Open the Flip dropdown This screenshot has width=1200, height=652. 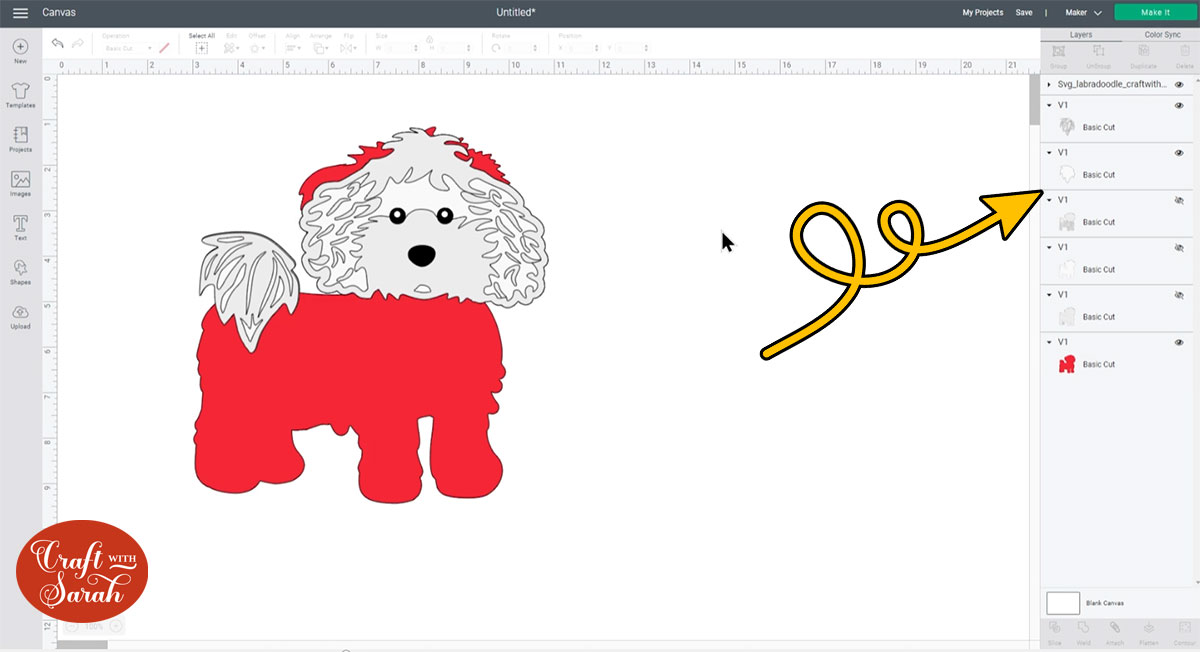click(x=349, y=47)
